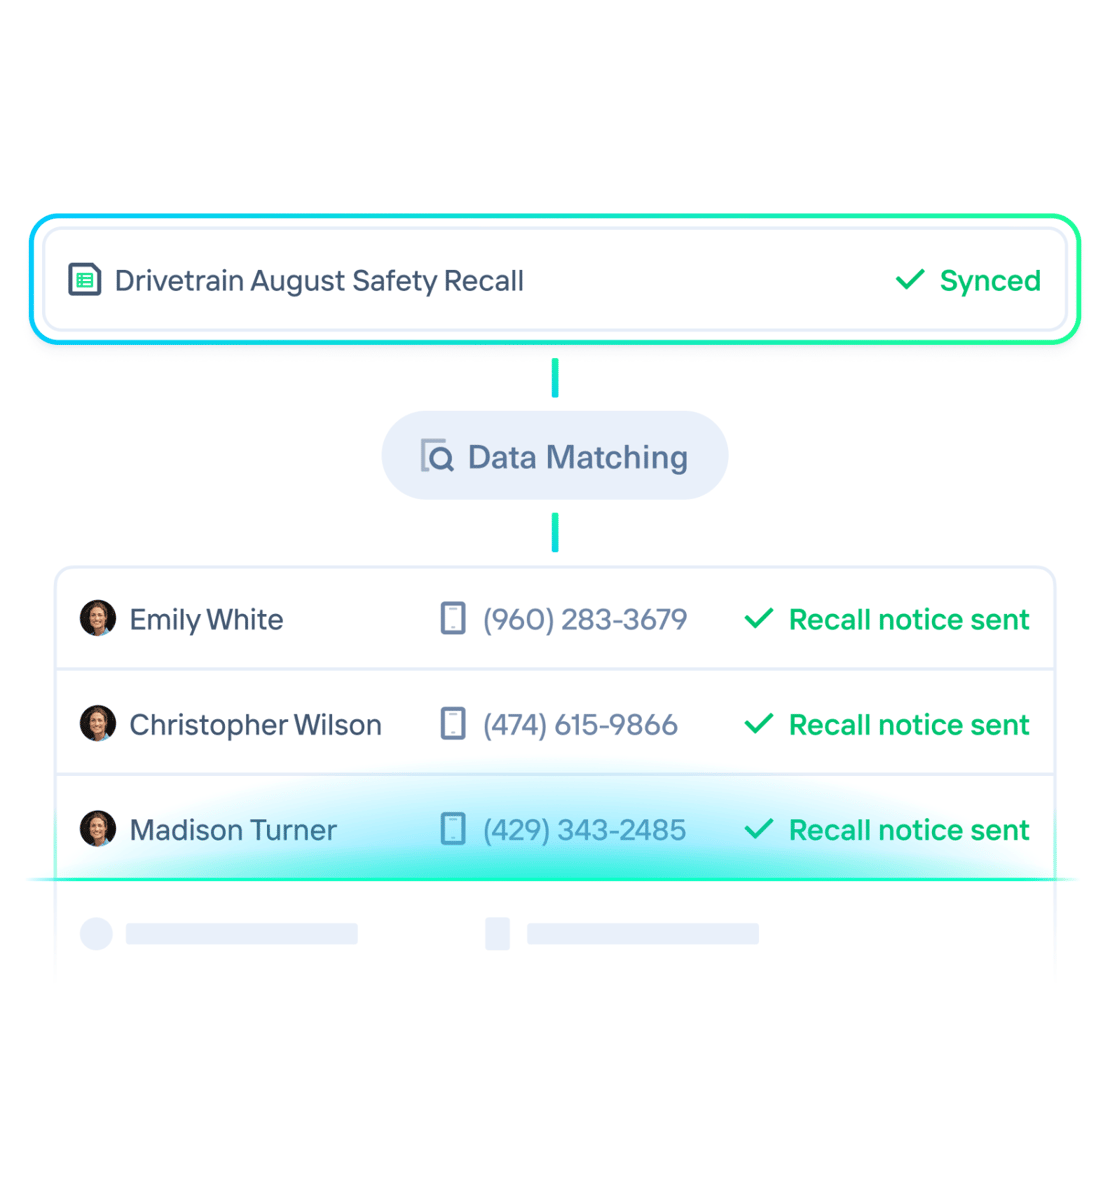The height and width of the screenshot is (1200, 1110).
Task: Click the spreadsheet icon beside Drivetrain August Safety Recall
Action: coord(85,280)
